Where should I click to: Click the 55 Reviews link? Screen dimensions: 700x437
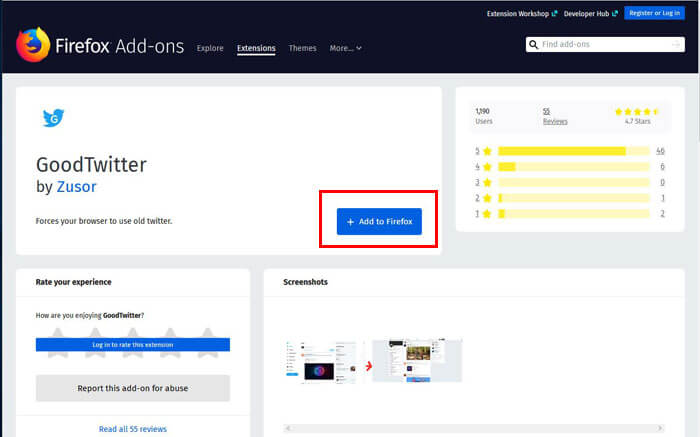(555, 116)
